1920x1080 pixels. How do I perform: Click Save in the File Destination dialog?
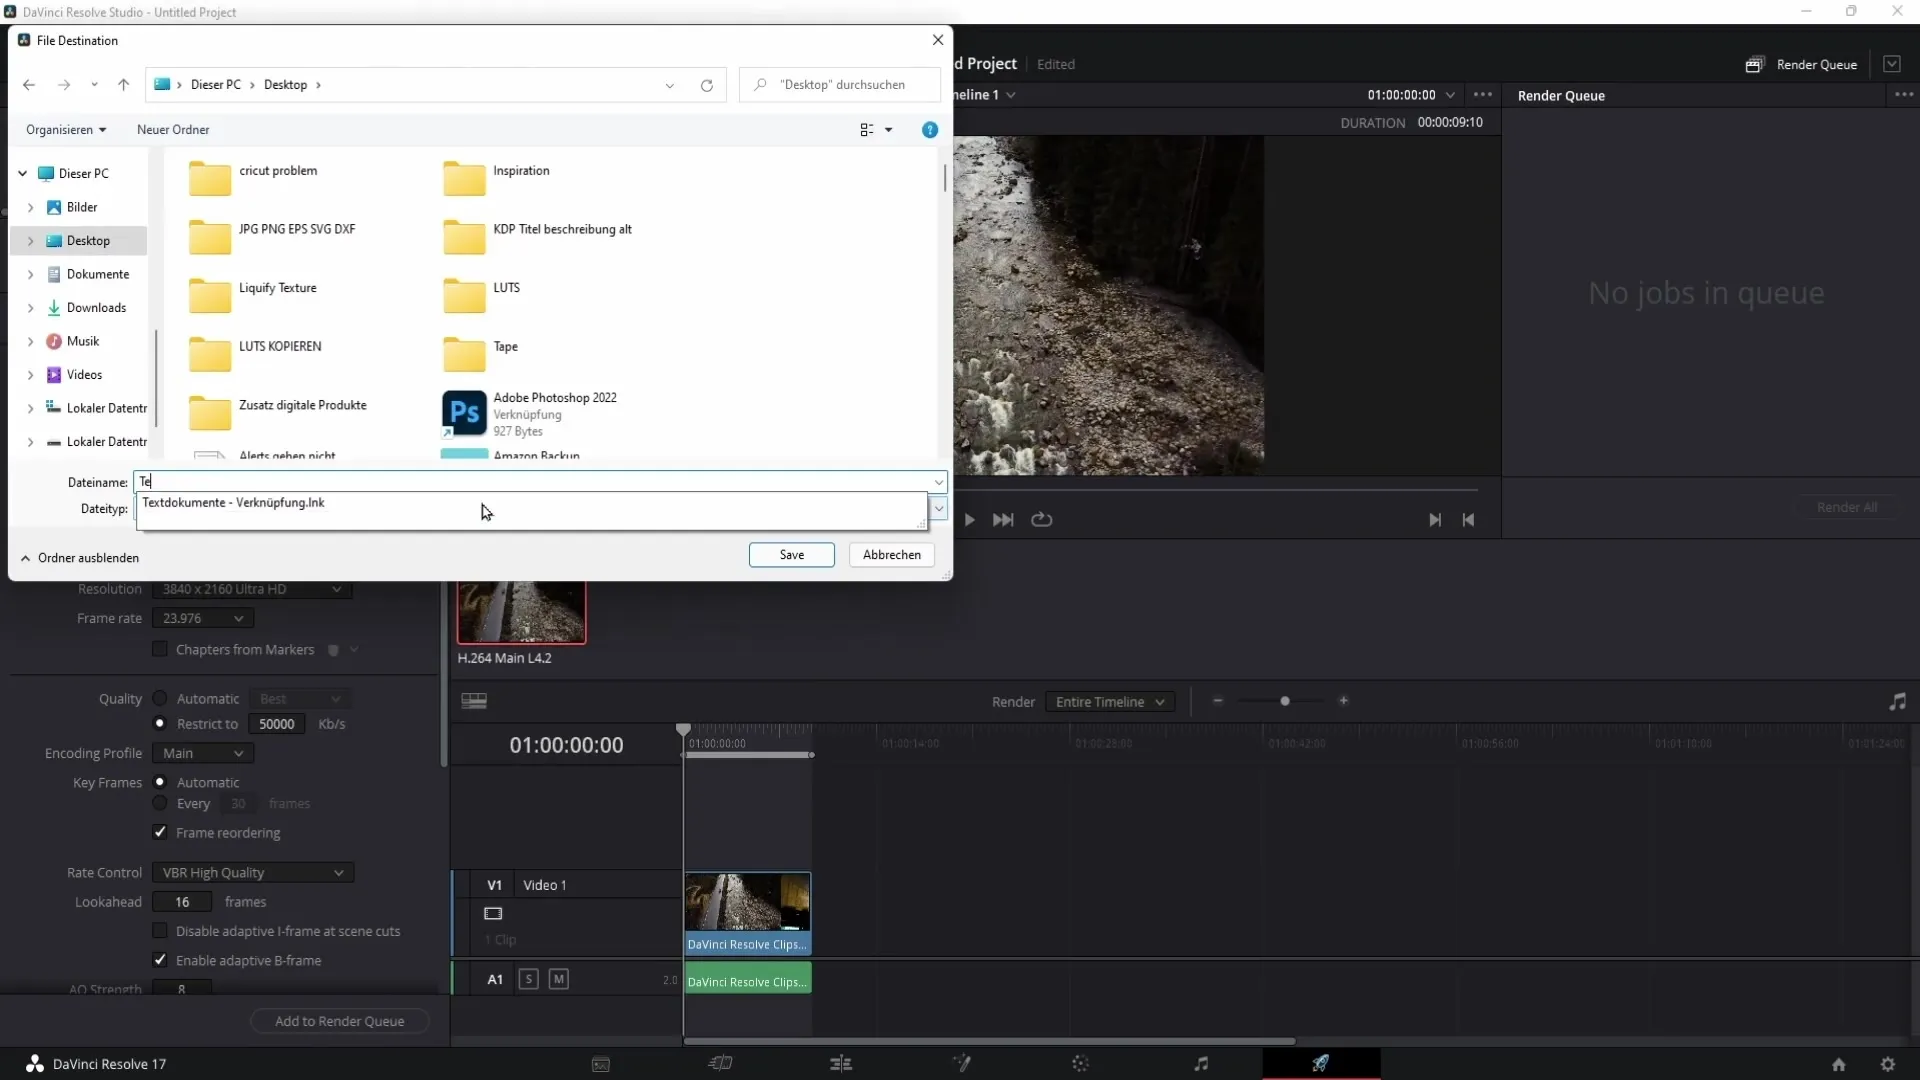coord(791,554)
